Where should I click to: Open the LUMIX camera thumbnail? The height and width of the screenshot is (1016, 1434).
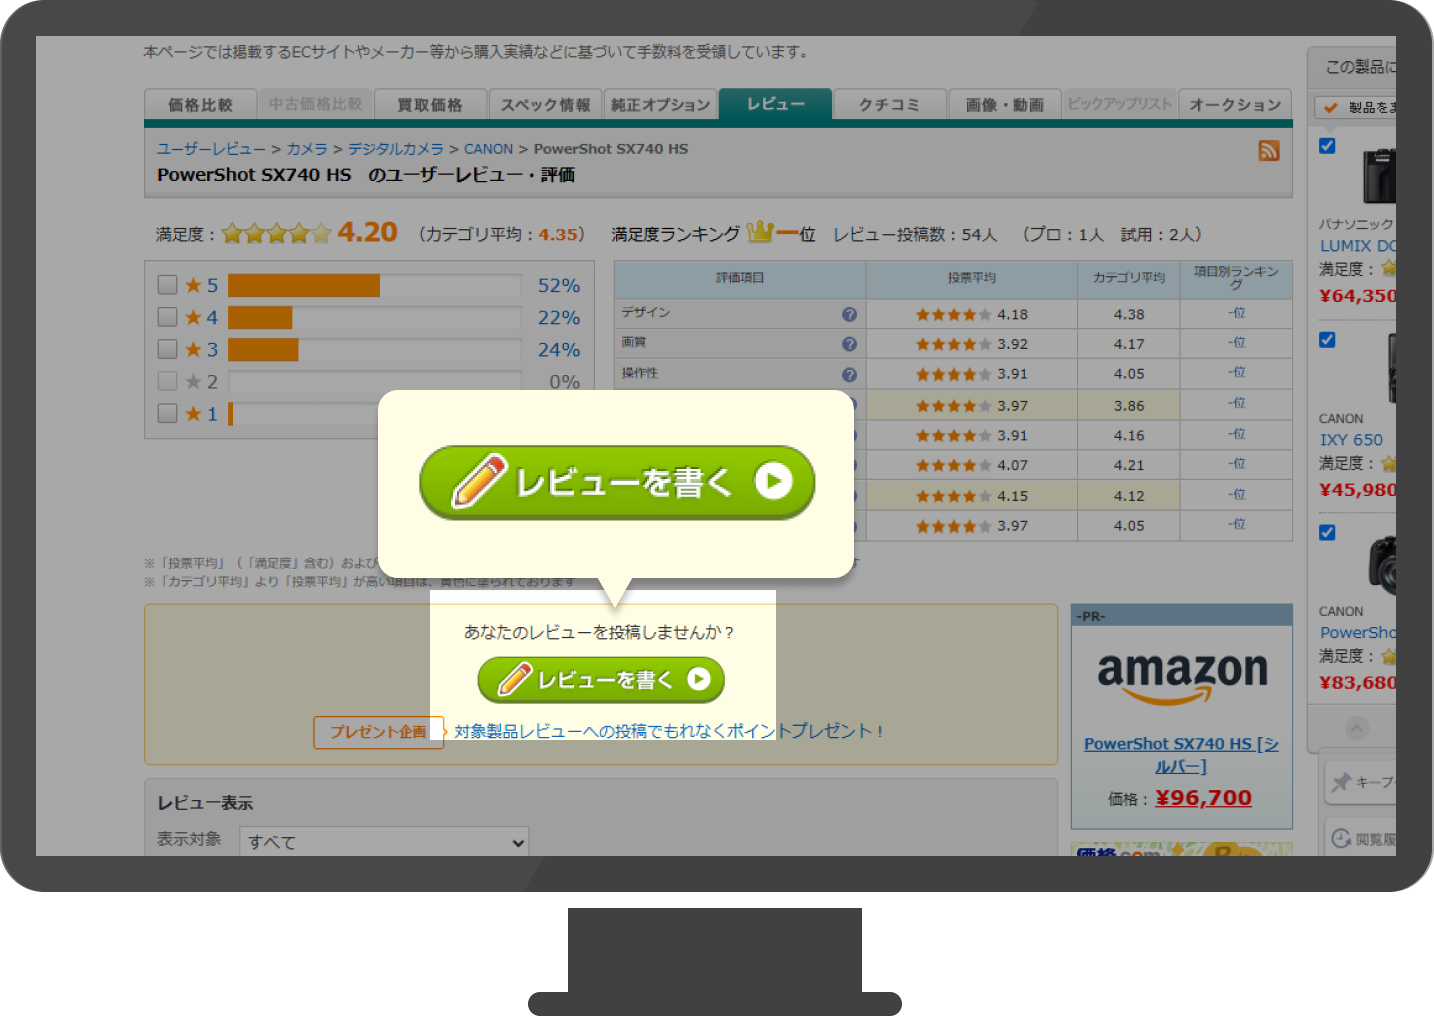coord(1379,176)
